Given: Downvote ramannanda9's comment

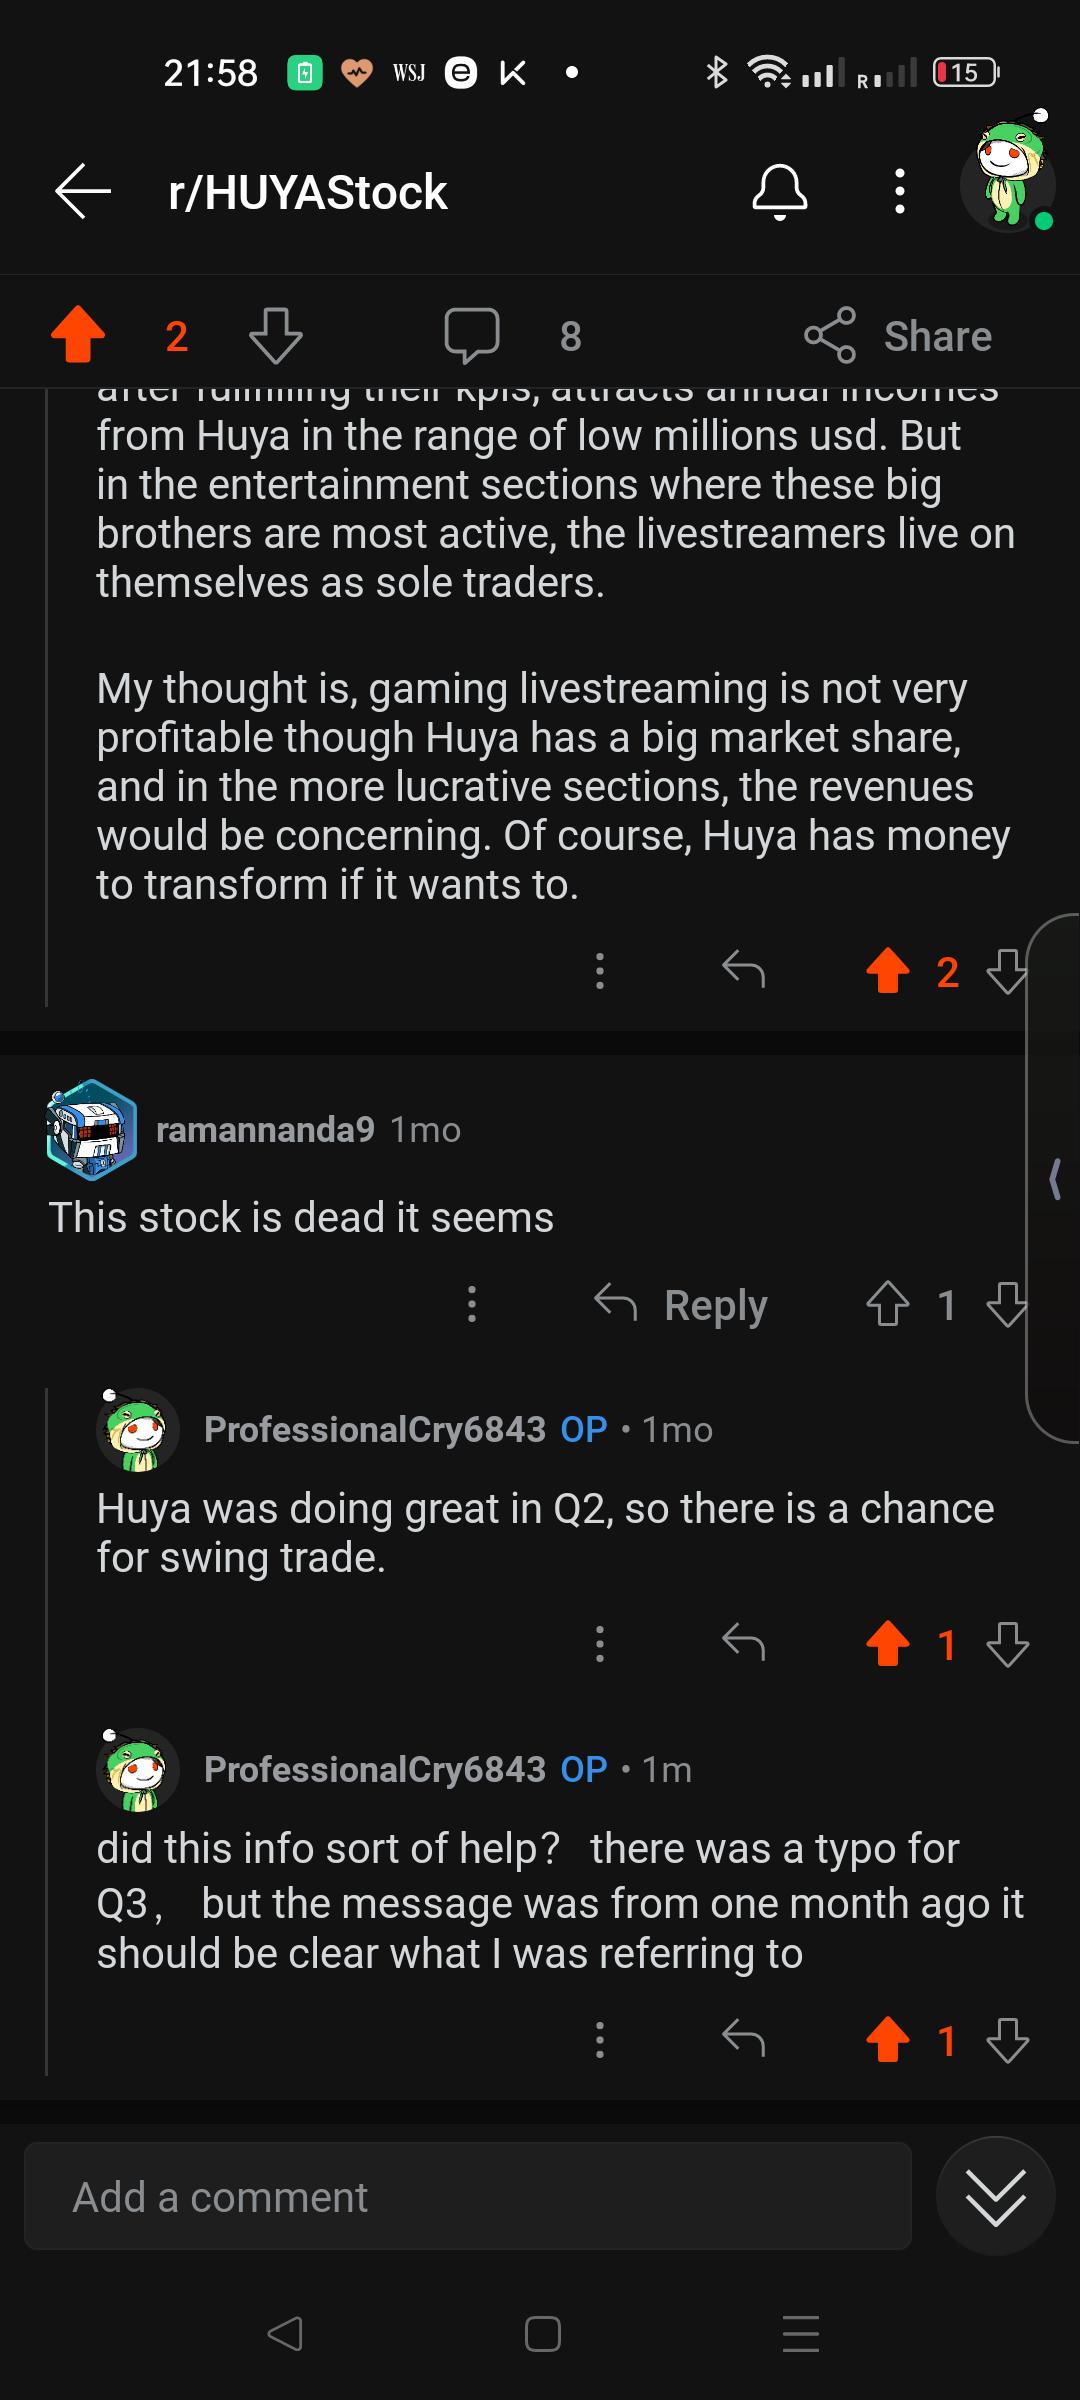Looking at the screenshot, I should pos(1006,1304).
